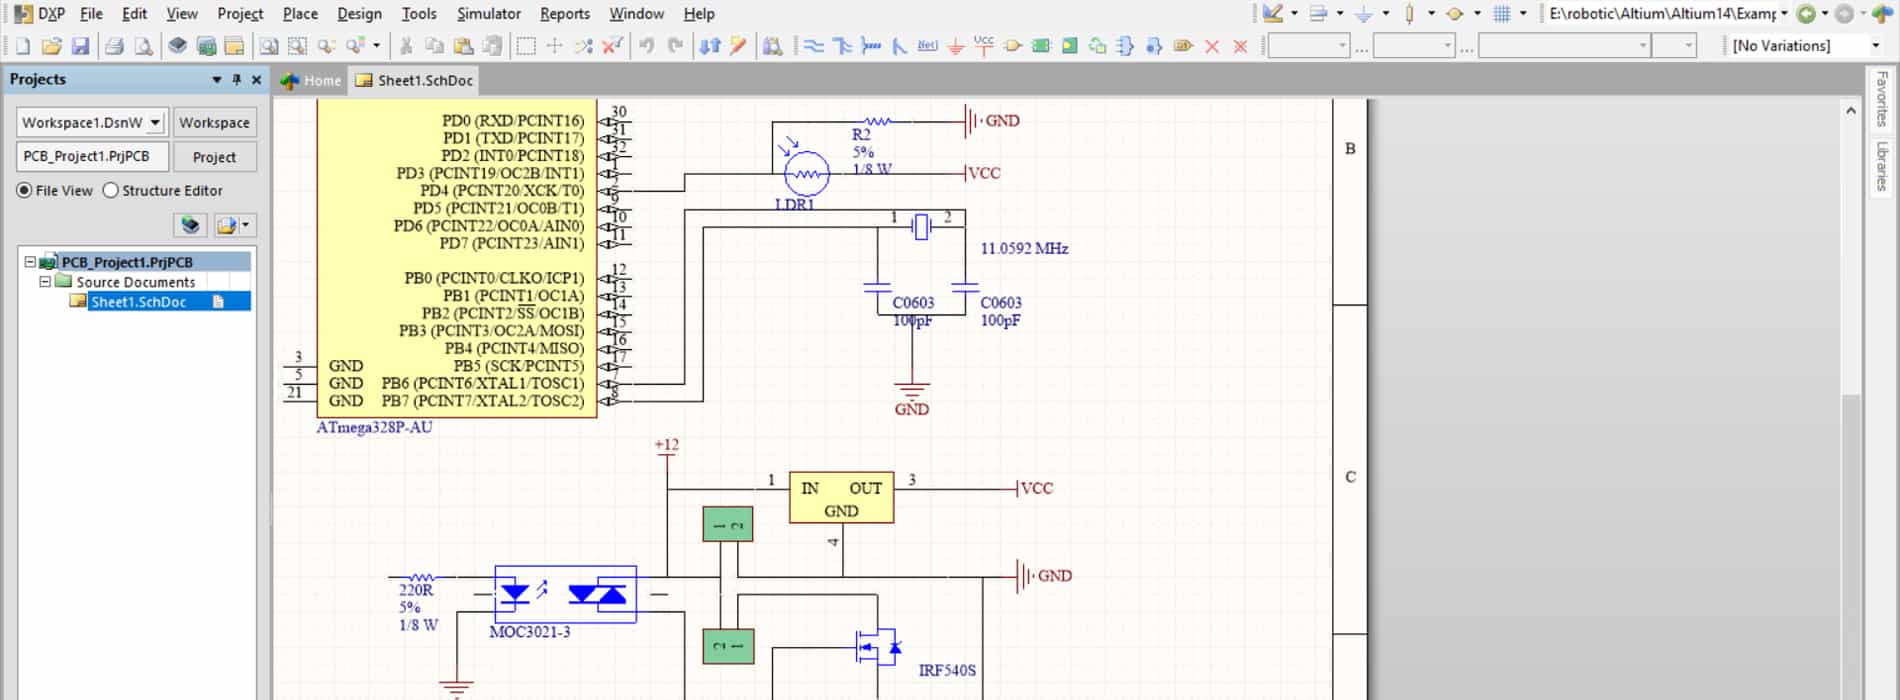Image resolution: width=1900 pixels, height=700 pixels.
Task: Open the No Variations dropdown
Action: click(1875, 46)
